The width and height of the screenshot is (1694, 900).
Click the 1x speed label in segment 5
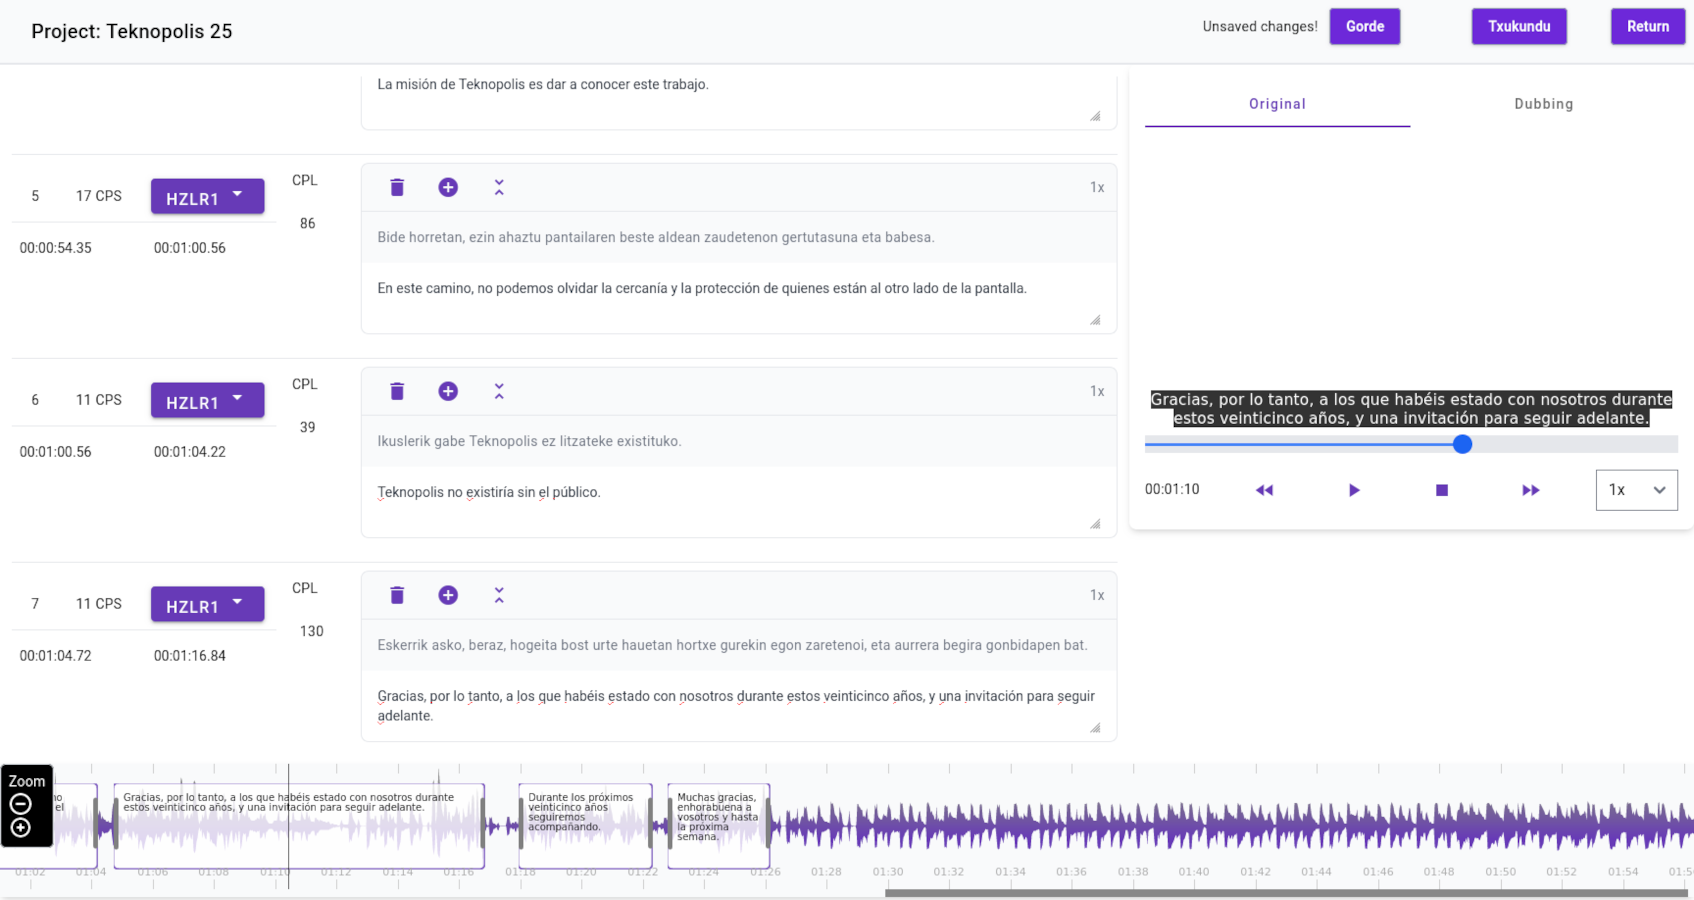1097,188
